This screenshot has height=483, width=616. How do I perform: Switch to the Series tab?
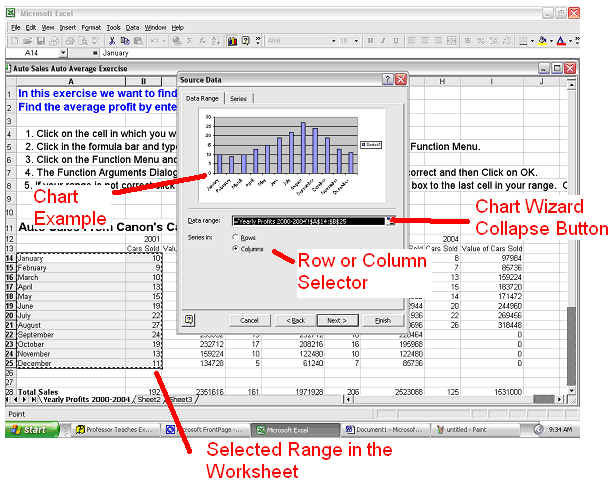[238, 99]
